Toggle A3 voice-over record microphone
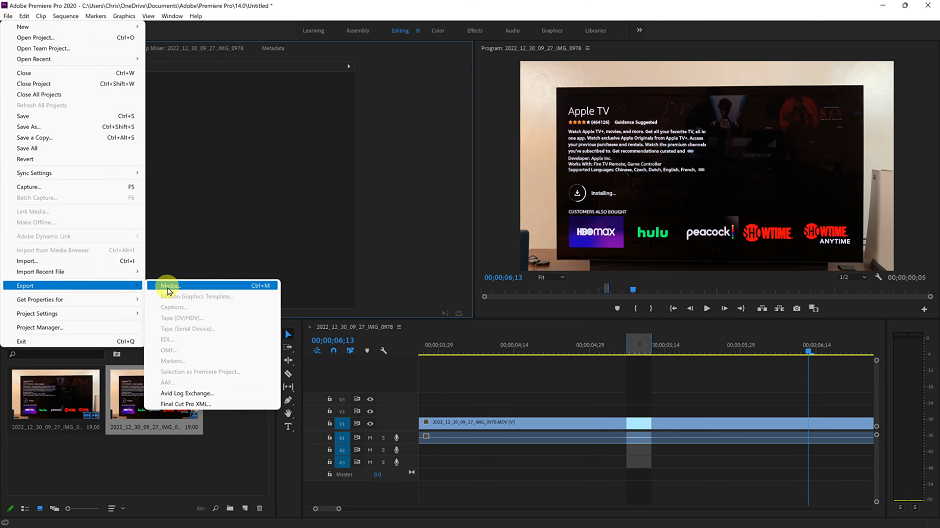The image size is (940, 528). click(x=396, y=462)
